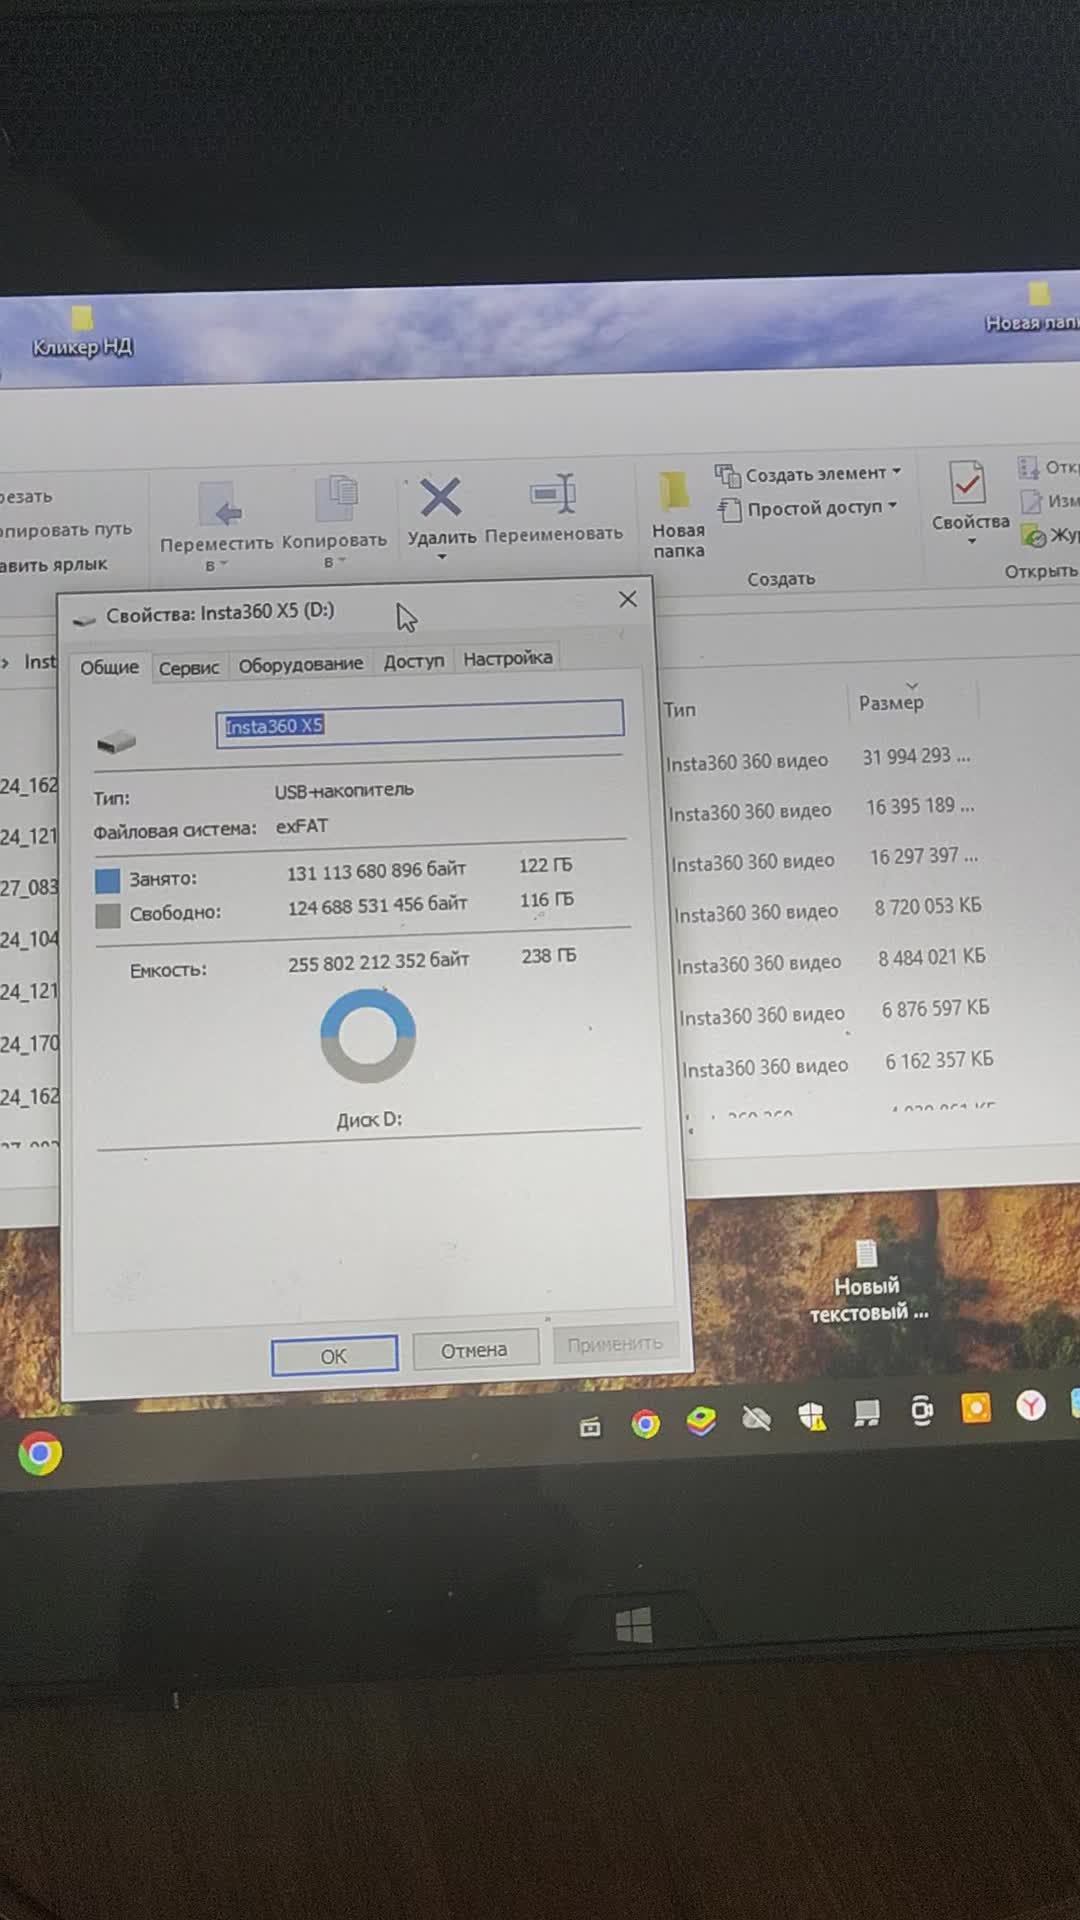Click Вставить ярлык in ribbon
Screen dimensions: 1080x1920
click(x=52, y=564)
